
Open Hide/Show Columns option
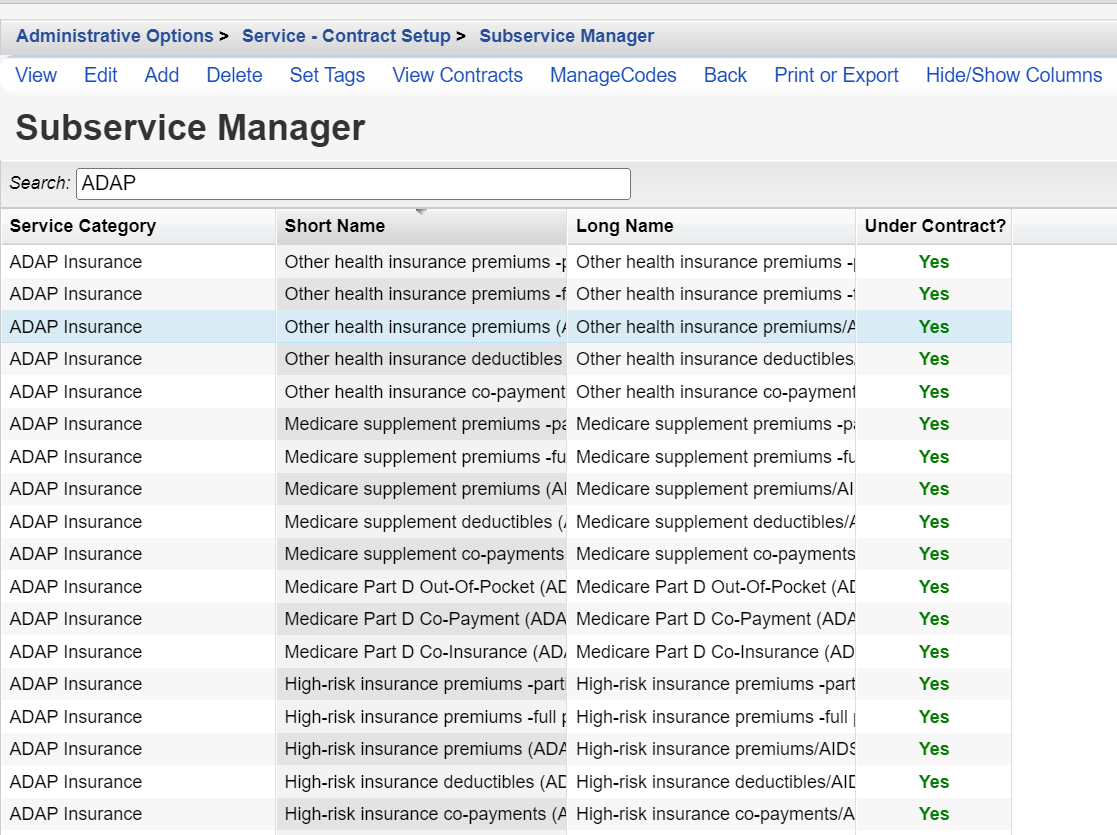pyautogui.click(x=1014, y=75)
